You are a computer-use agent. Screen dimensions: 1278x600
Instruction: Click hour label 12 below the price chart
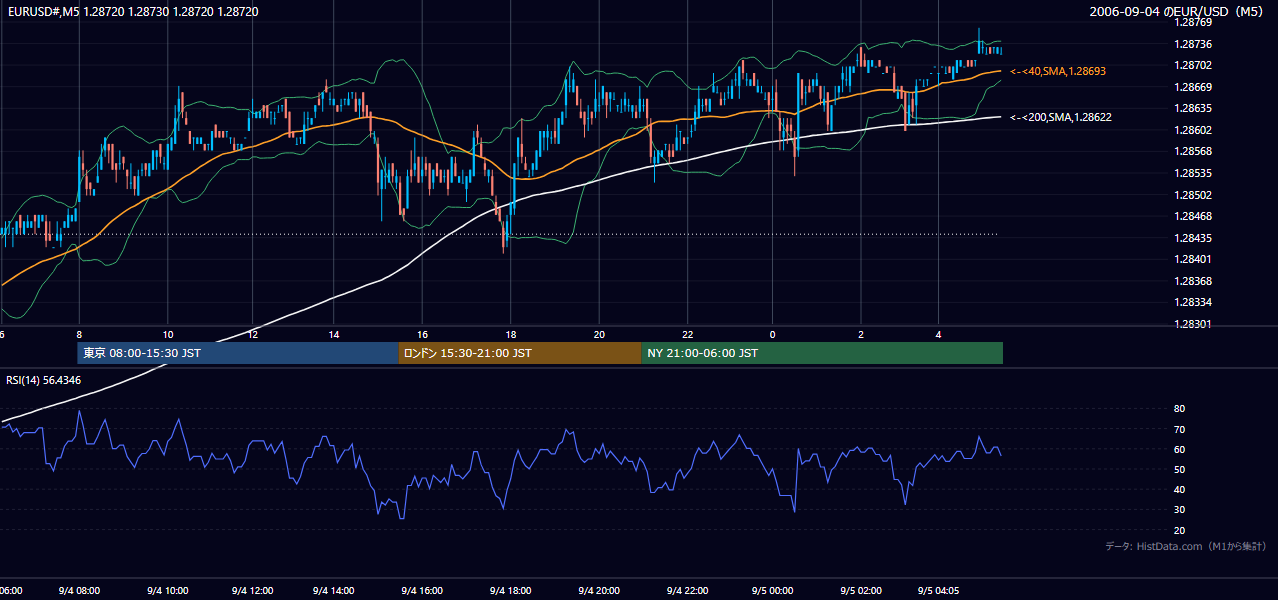253,334
